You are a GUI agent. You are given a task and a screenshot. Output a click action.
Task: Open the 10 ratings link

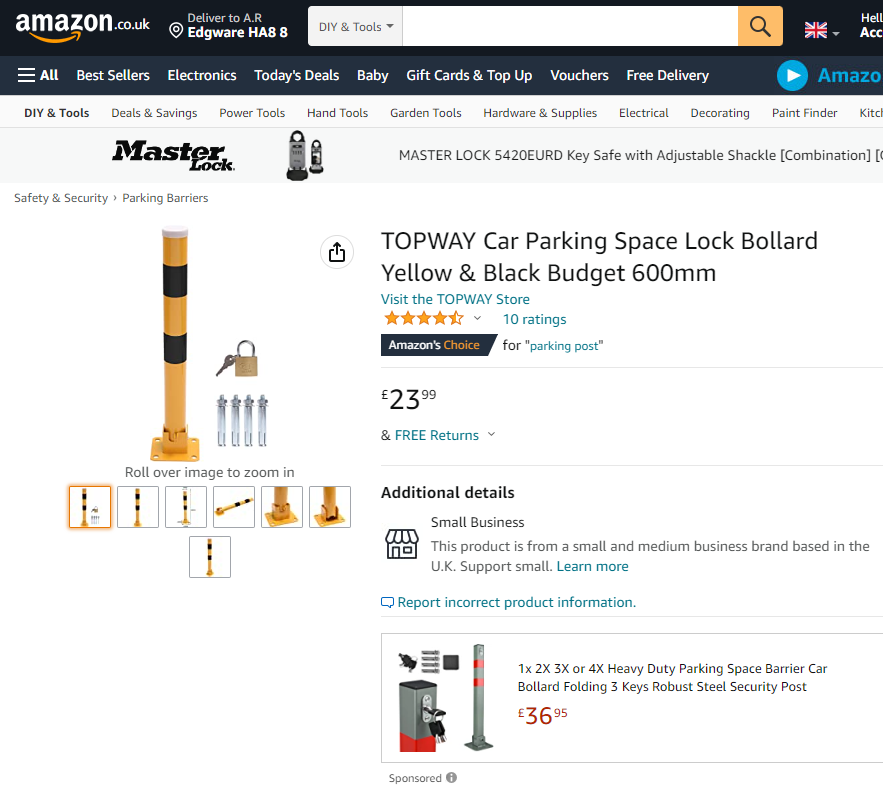[534, 319]
